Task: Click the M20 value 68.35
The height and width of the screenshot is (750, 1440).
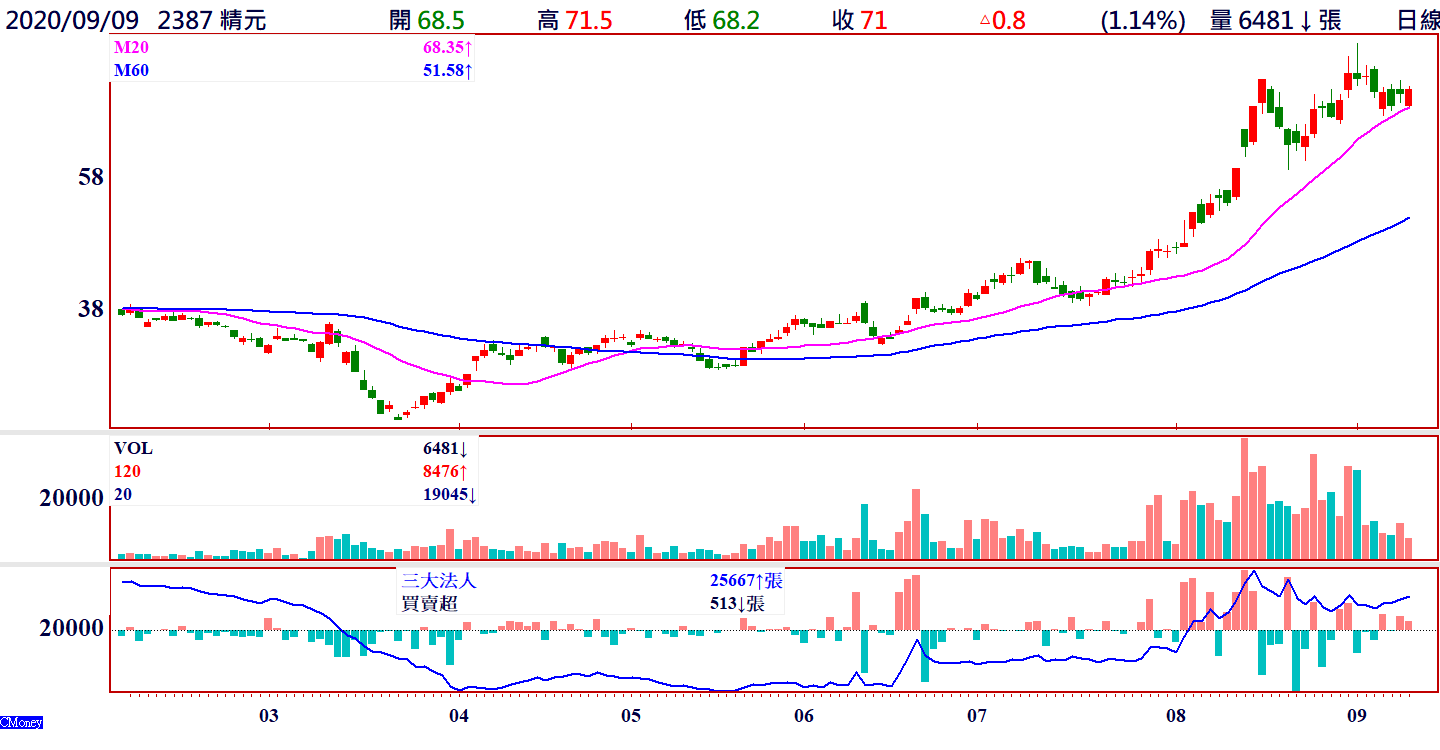Action: [x=445, y=49]
